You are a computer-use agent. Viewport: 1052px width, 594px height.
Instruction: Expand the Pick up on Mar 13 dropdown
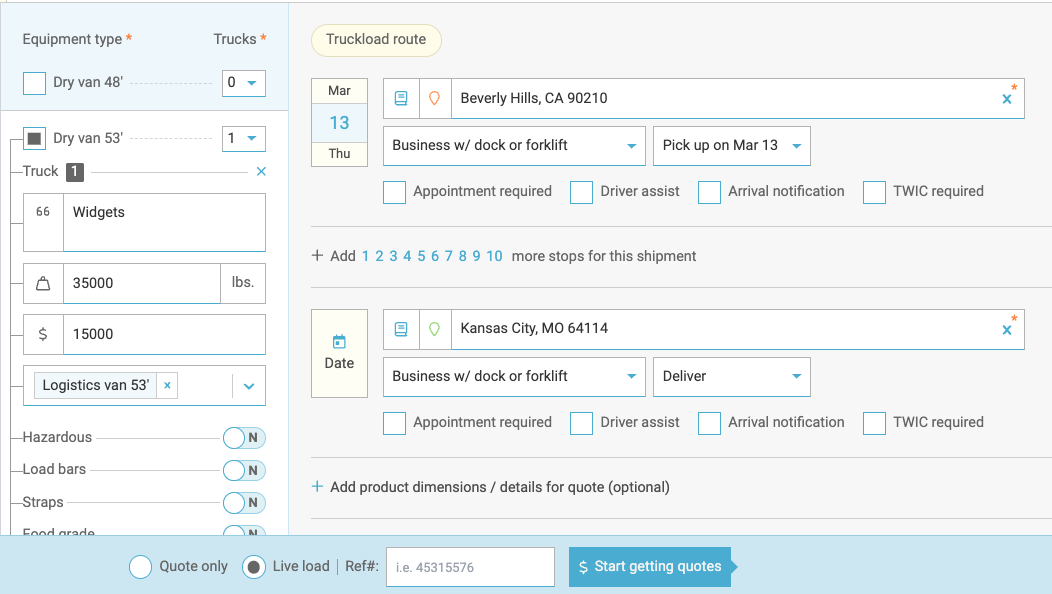[x=731, y=146]
